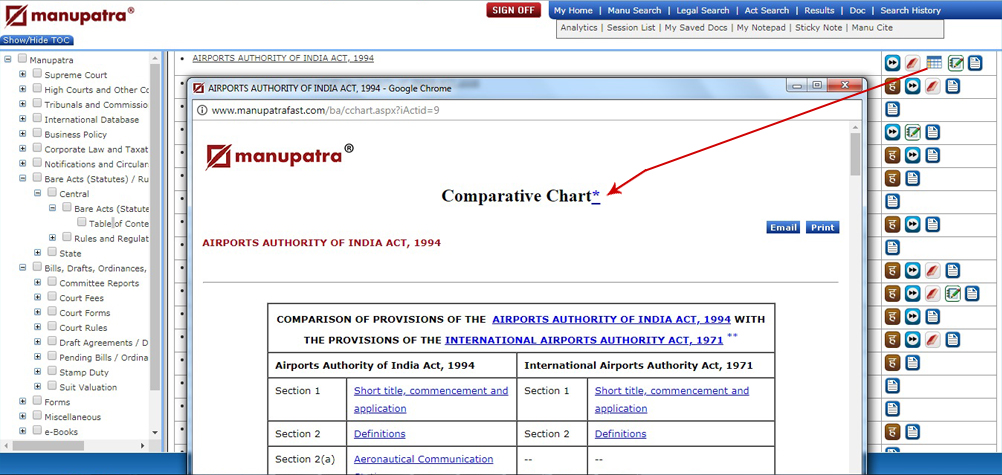Image resolution: width=1002 pixels, height=475 pixels.
Task: Tick the e-Books checkbox
Action: click(37, 431)
